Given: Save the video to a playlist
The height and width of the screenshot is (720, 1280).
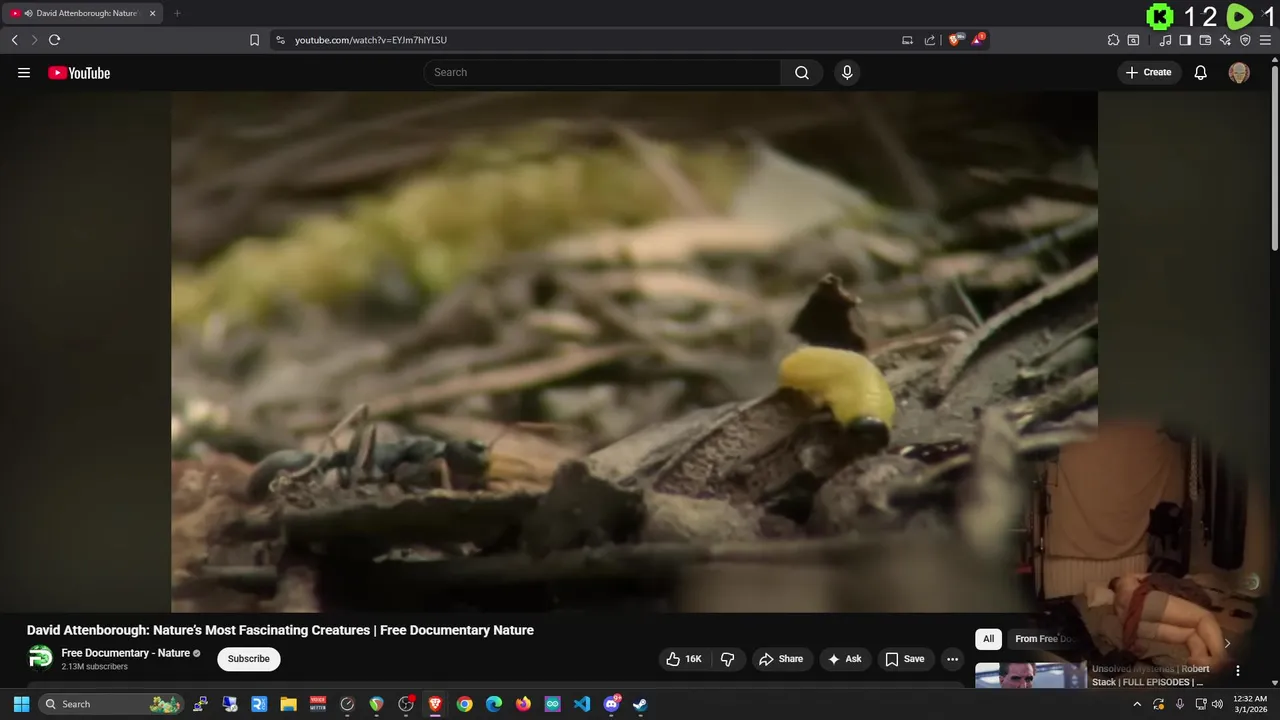Looking at the screenshot, I should 905,659.
